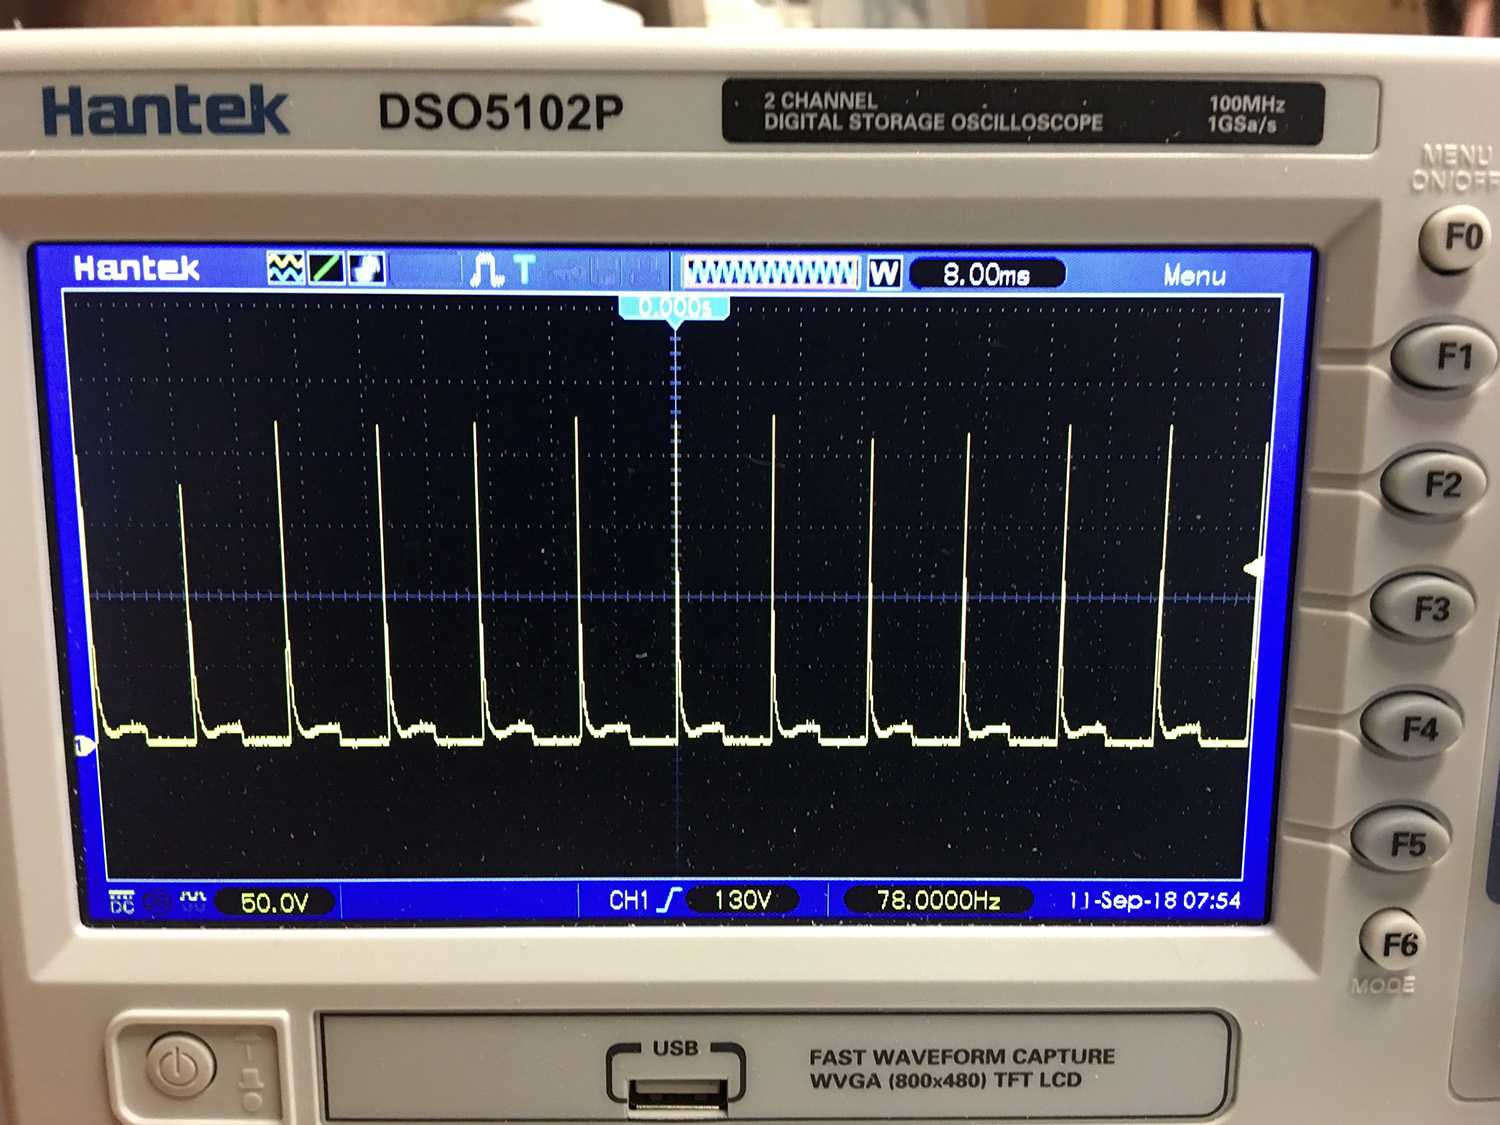Image resolution: width=1500 pixels, height=1125 pixels.
Task: Click the 2 CHANNEL DIGITAL STORAGE OSCILLOSCOPE label
Action: pyautogui.click(x=933, y=112)
